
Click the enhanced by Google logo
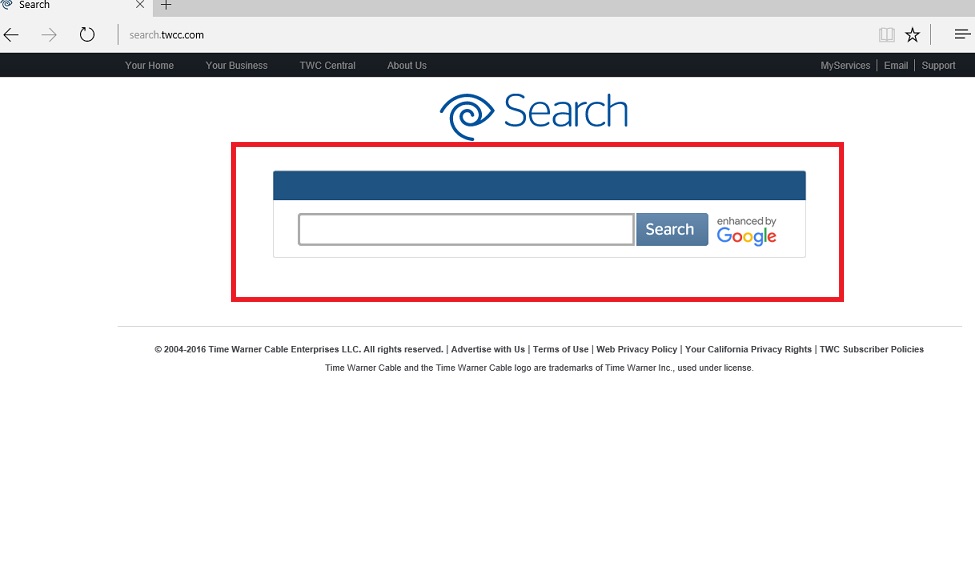coord(746,231)
